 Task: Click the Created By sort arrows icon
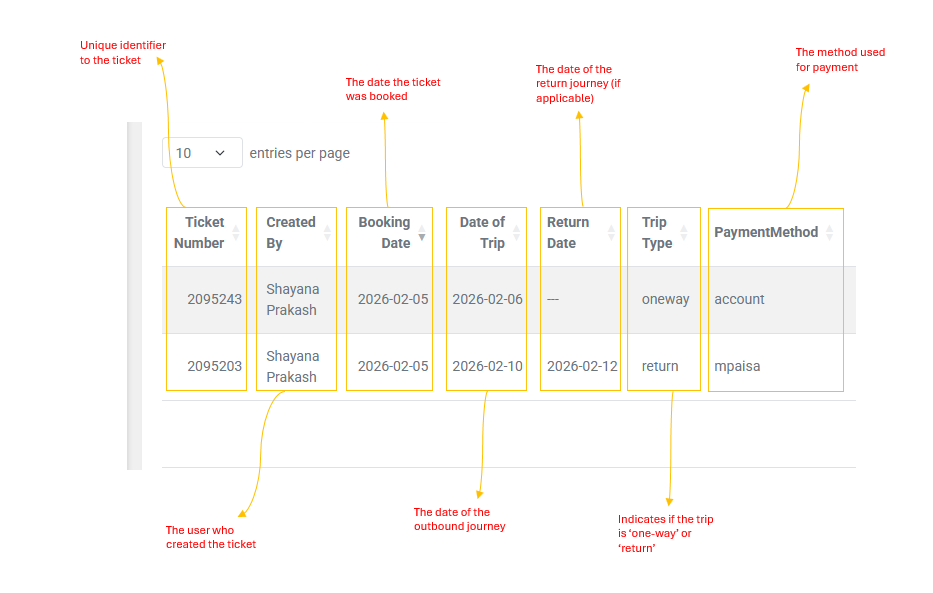(327, 233)
